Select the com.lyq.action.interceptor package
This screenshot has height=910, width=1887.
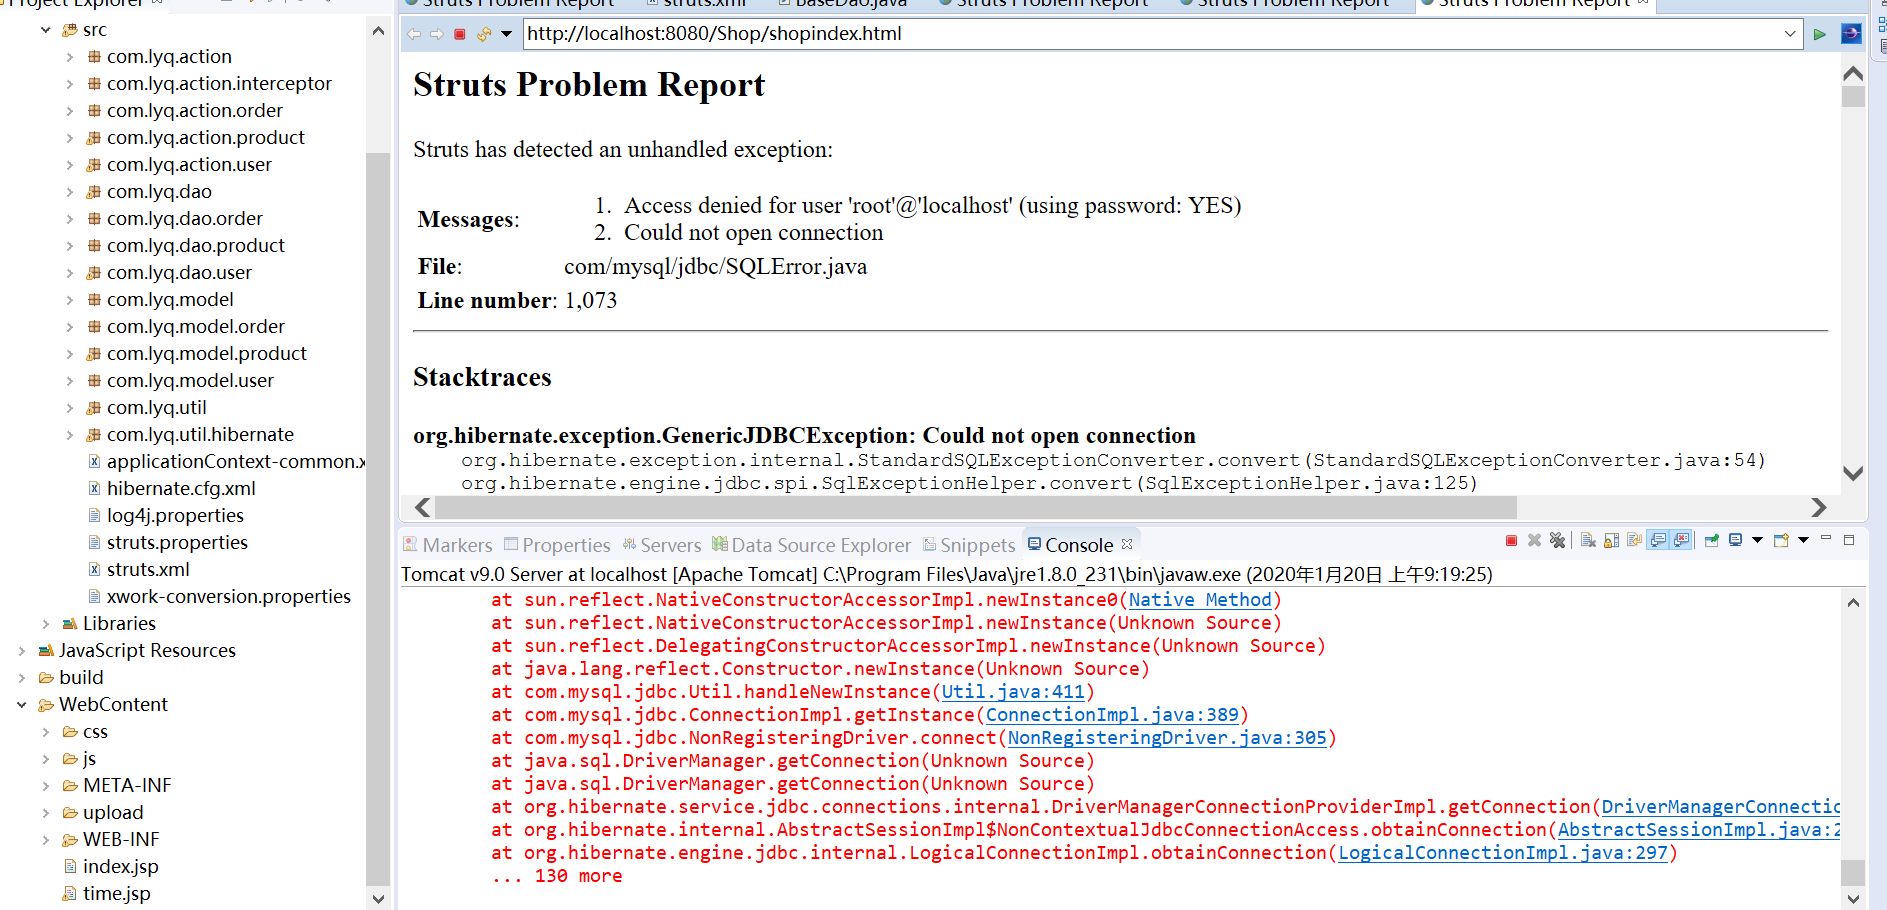tap(219, 84)
